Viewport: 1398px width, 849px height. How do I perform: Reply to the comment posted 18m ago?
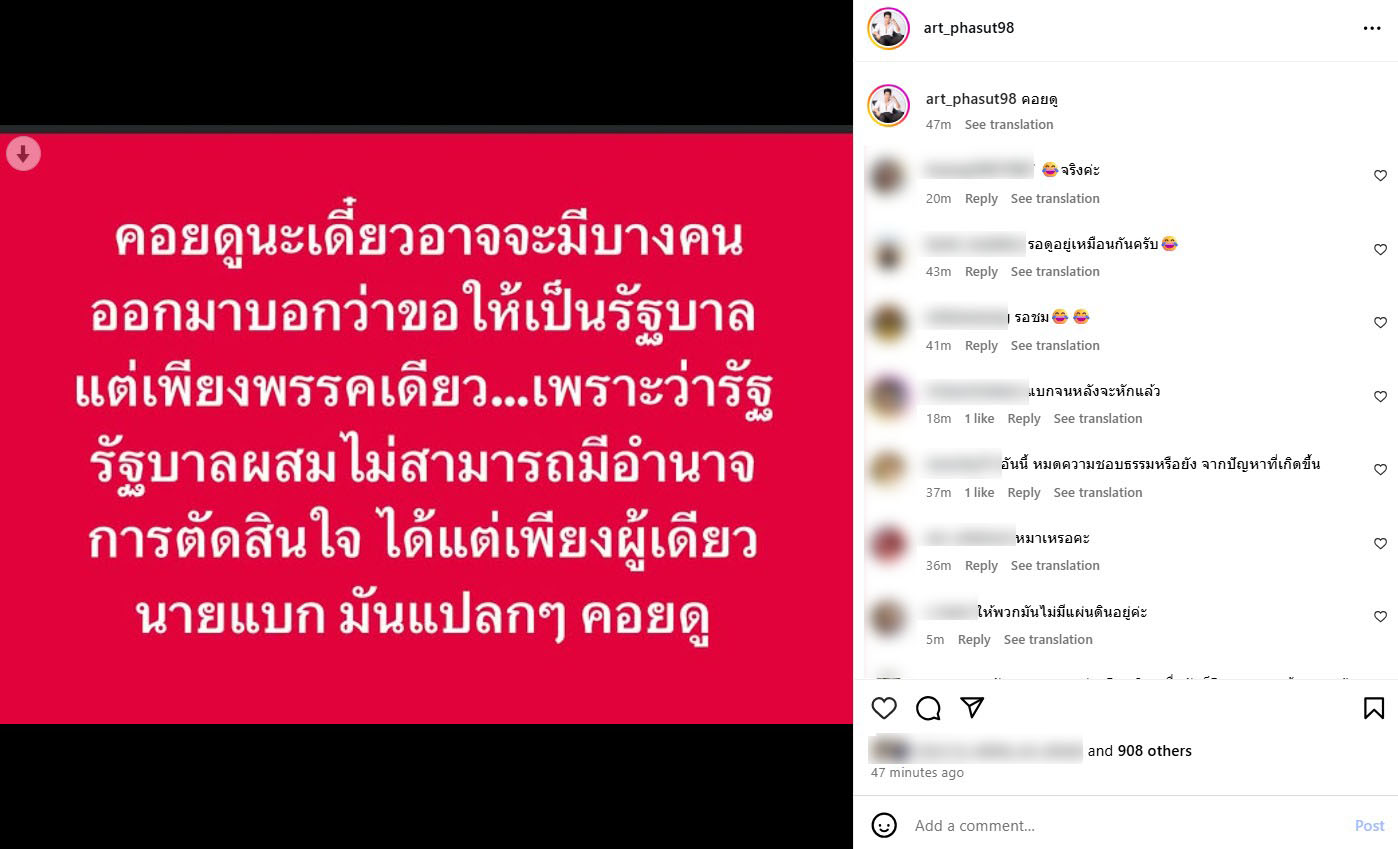pos(1024,419)
